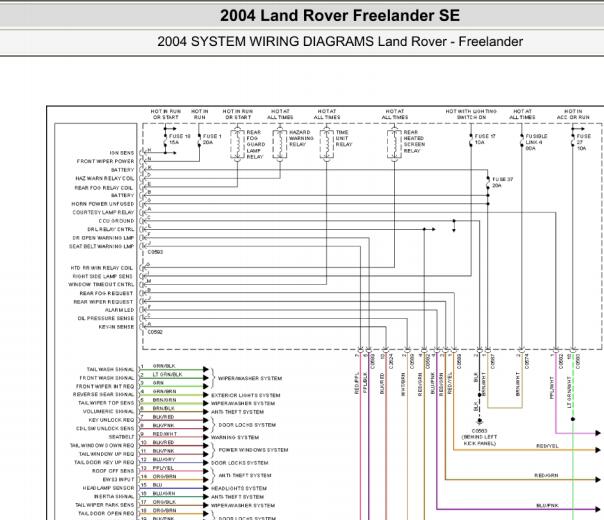
Task: Click the "IGN SENS" pin label
Action: [122, 153]
